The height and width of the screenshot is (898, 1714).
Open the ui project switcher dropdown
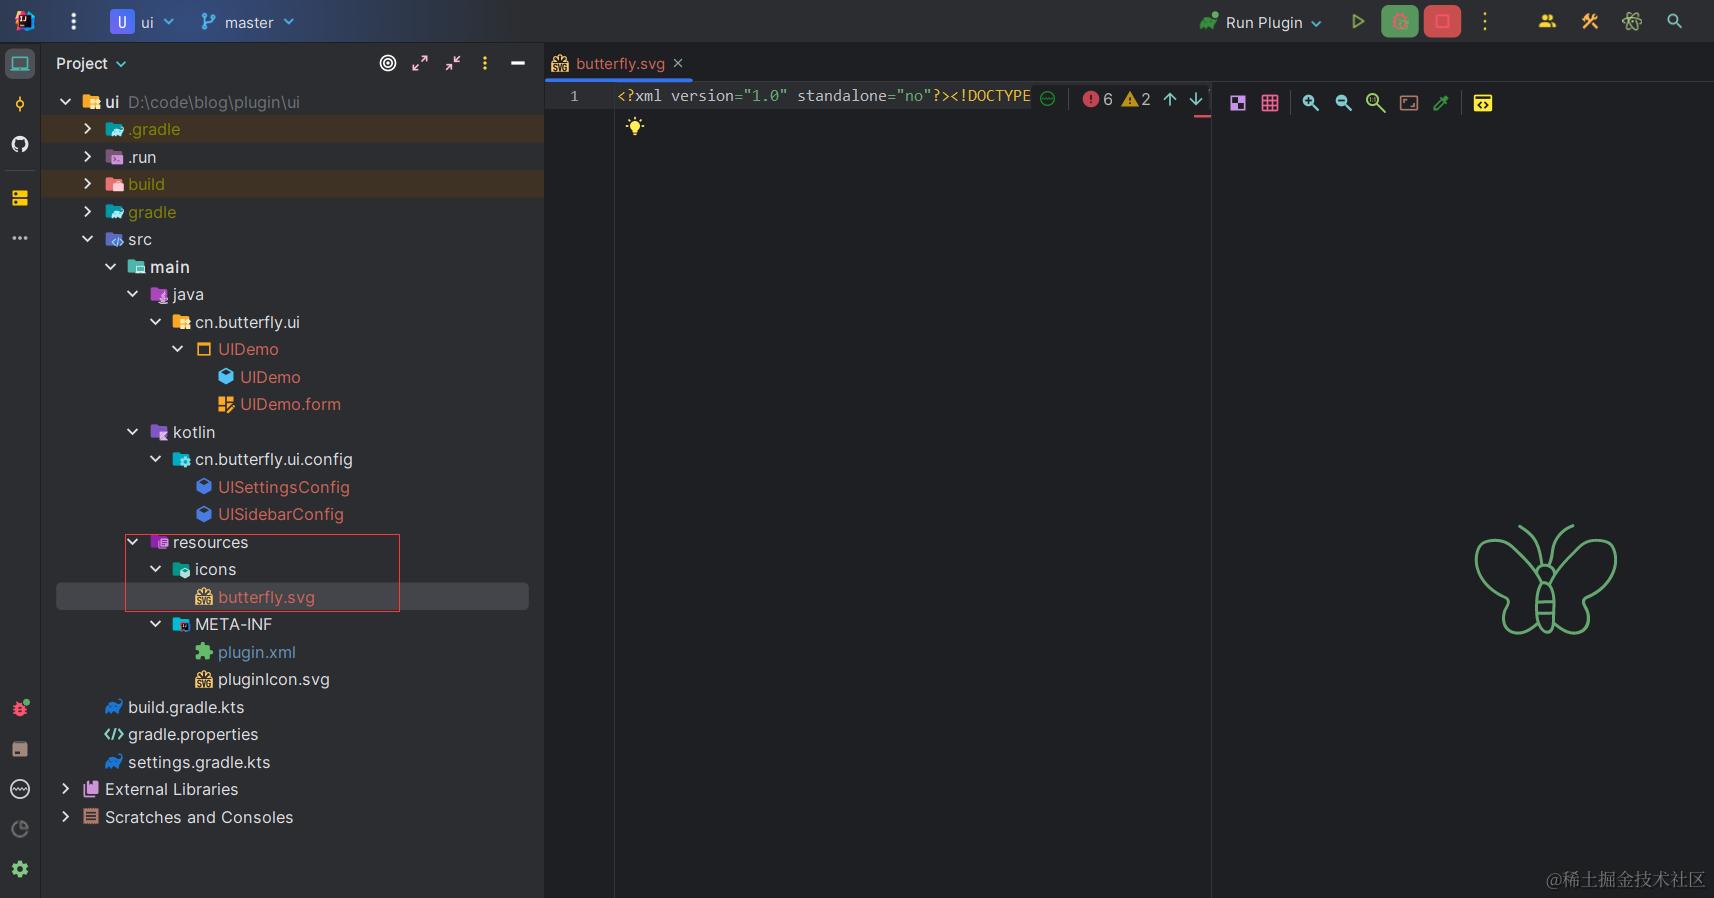click(x=143, y=22)
